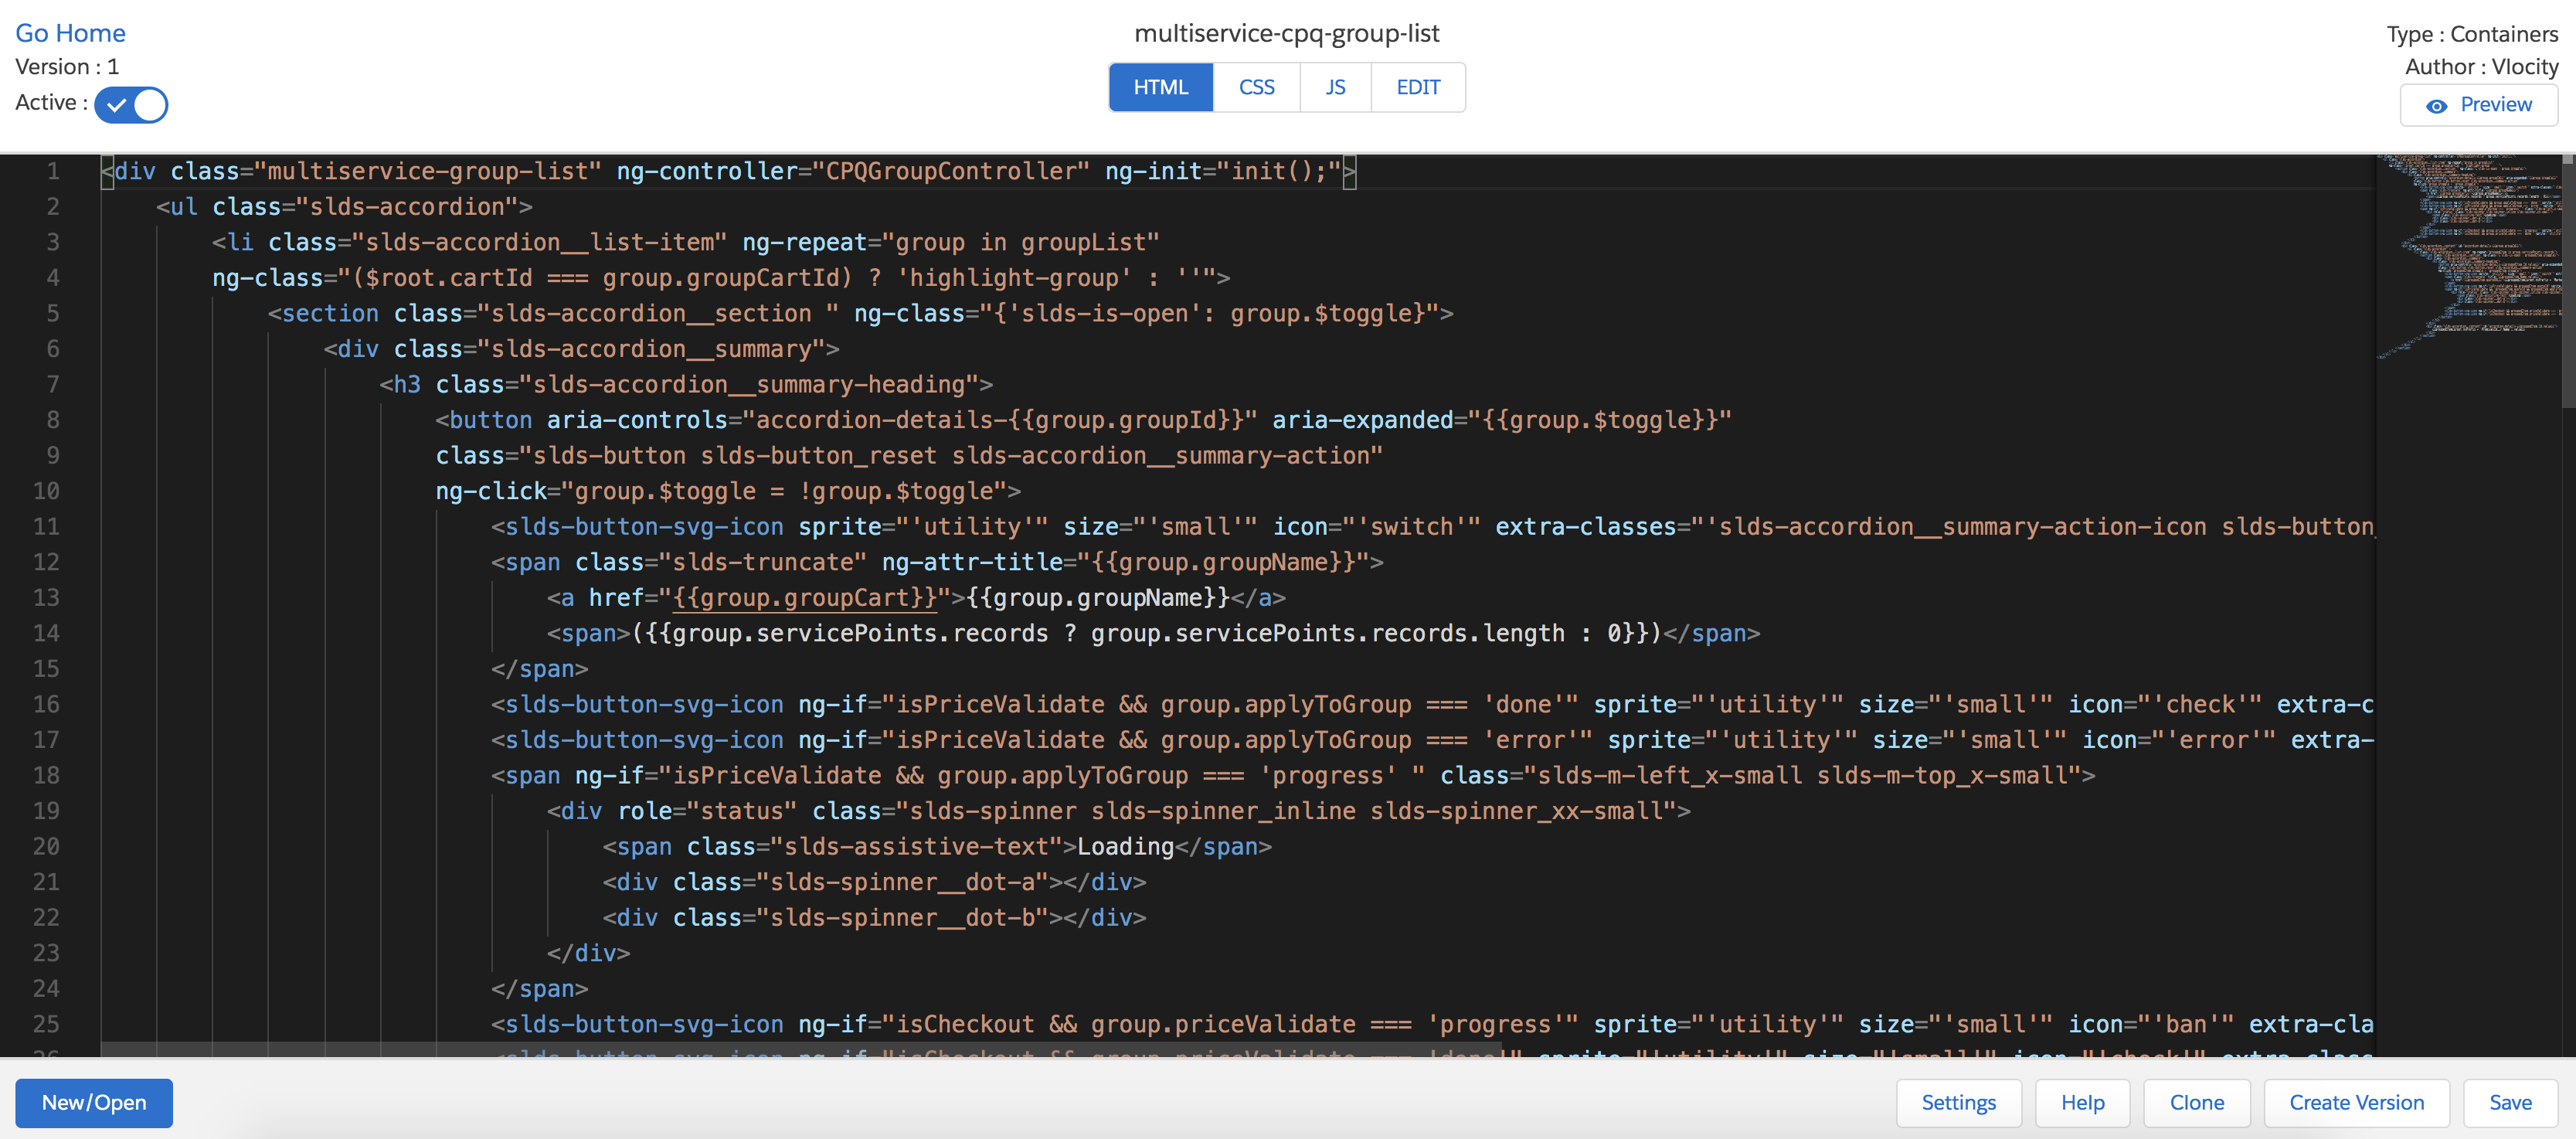The height and width of the screenshot is (1139, 2576).
Task: Click the Preview button
Action: pyautogui.click(x=2479, y=105)
